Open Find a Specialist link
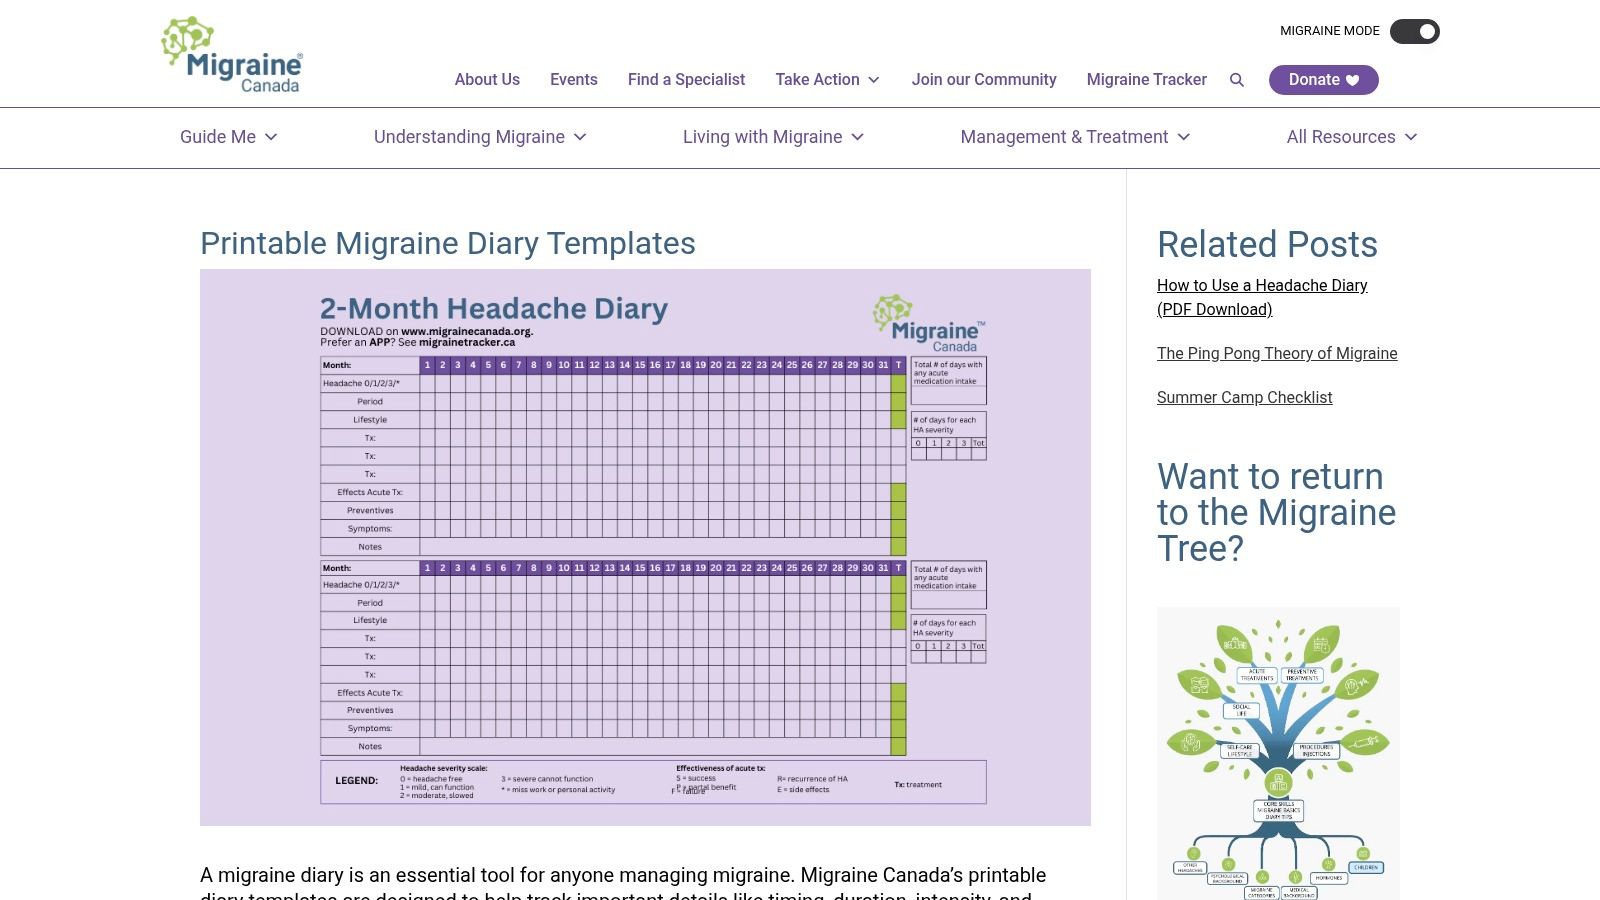 pos(686,80)
